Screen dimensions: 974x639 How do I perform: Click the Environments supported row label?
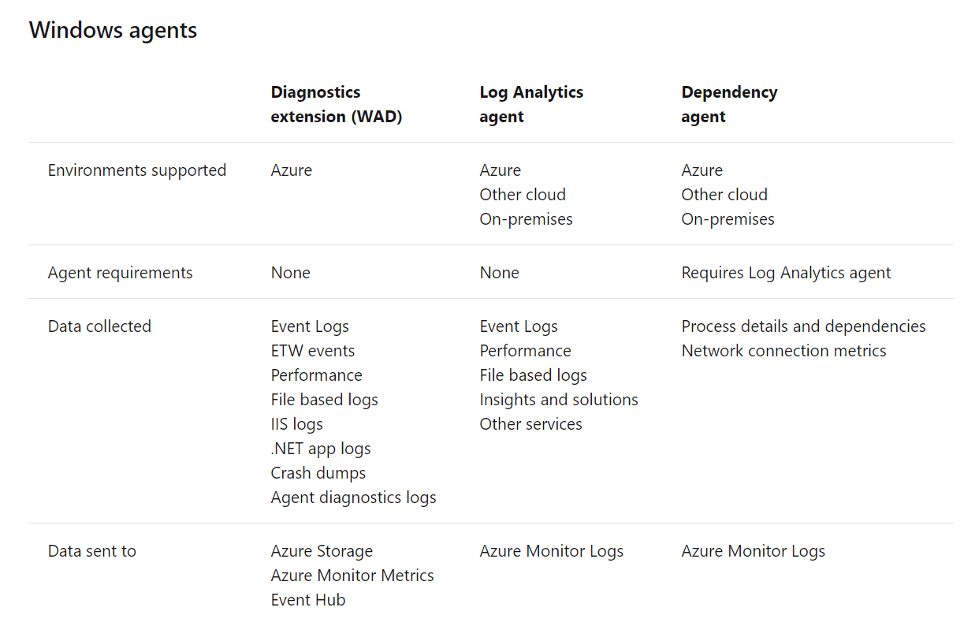click(137, 170)
